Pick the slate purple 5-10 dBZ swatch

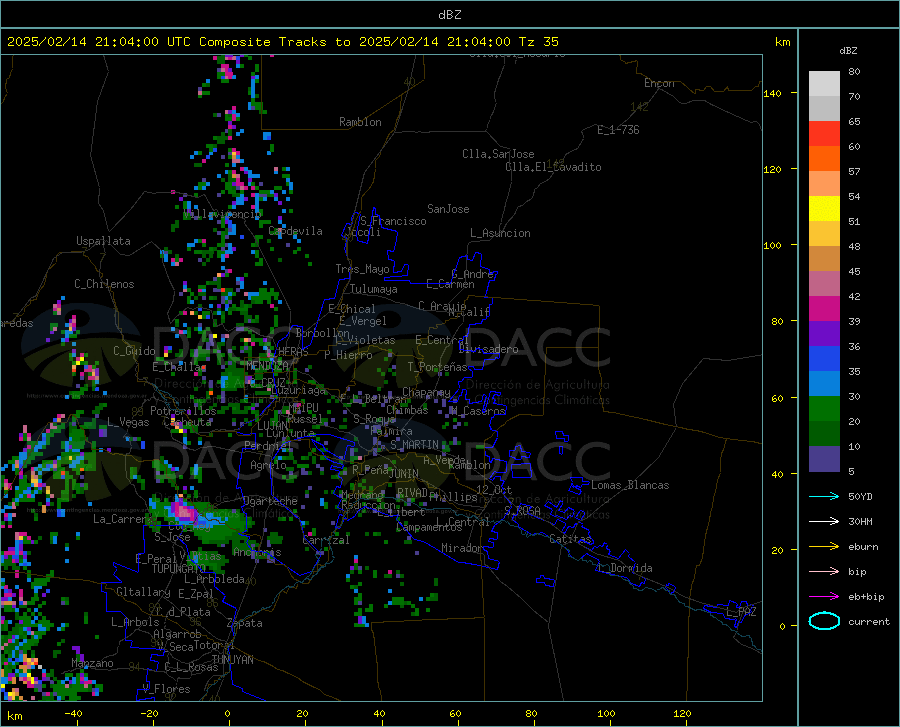pos(824,459)
